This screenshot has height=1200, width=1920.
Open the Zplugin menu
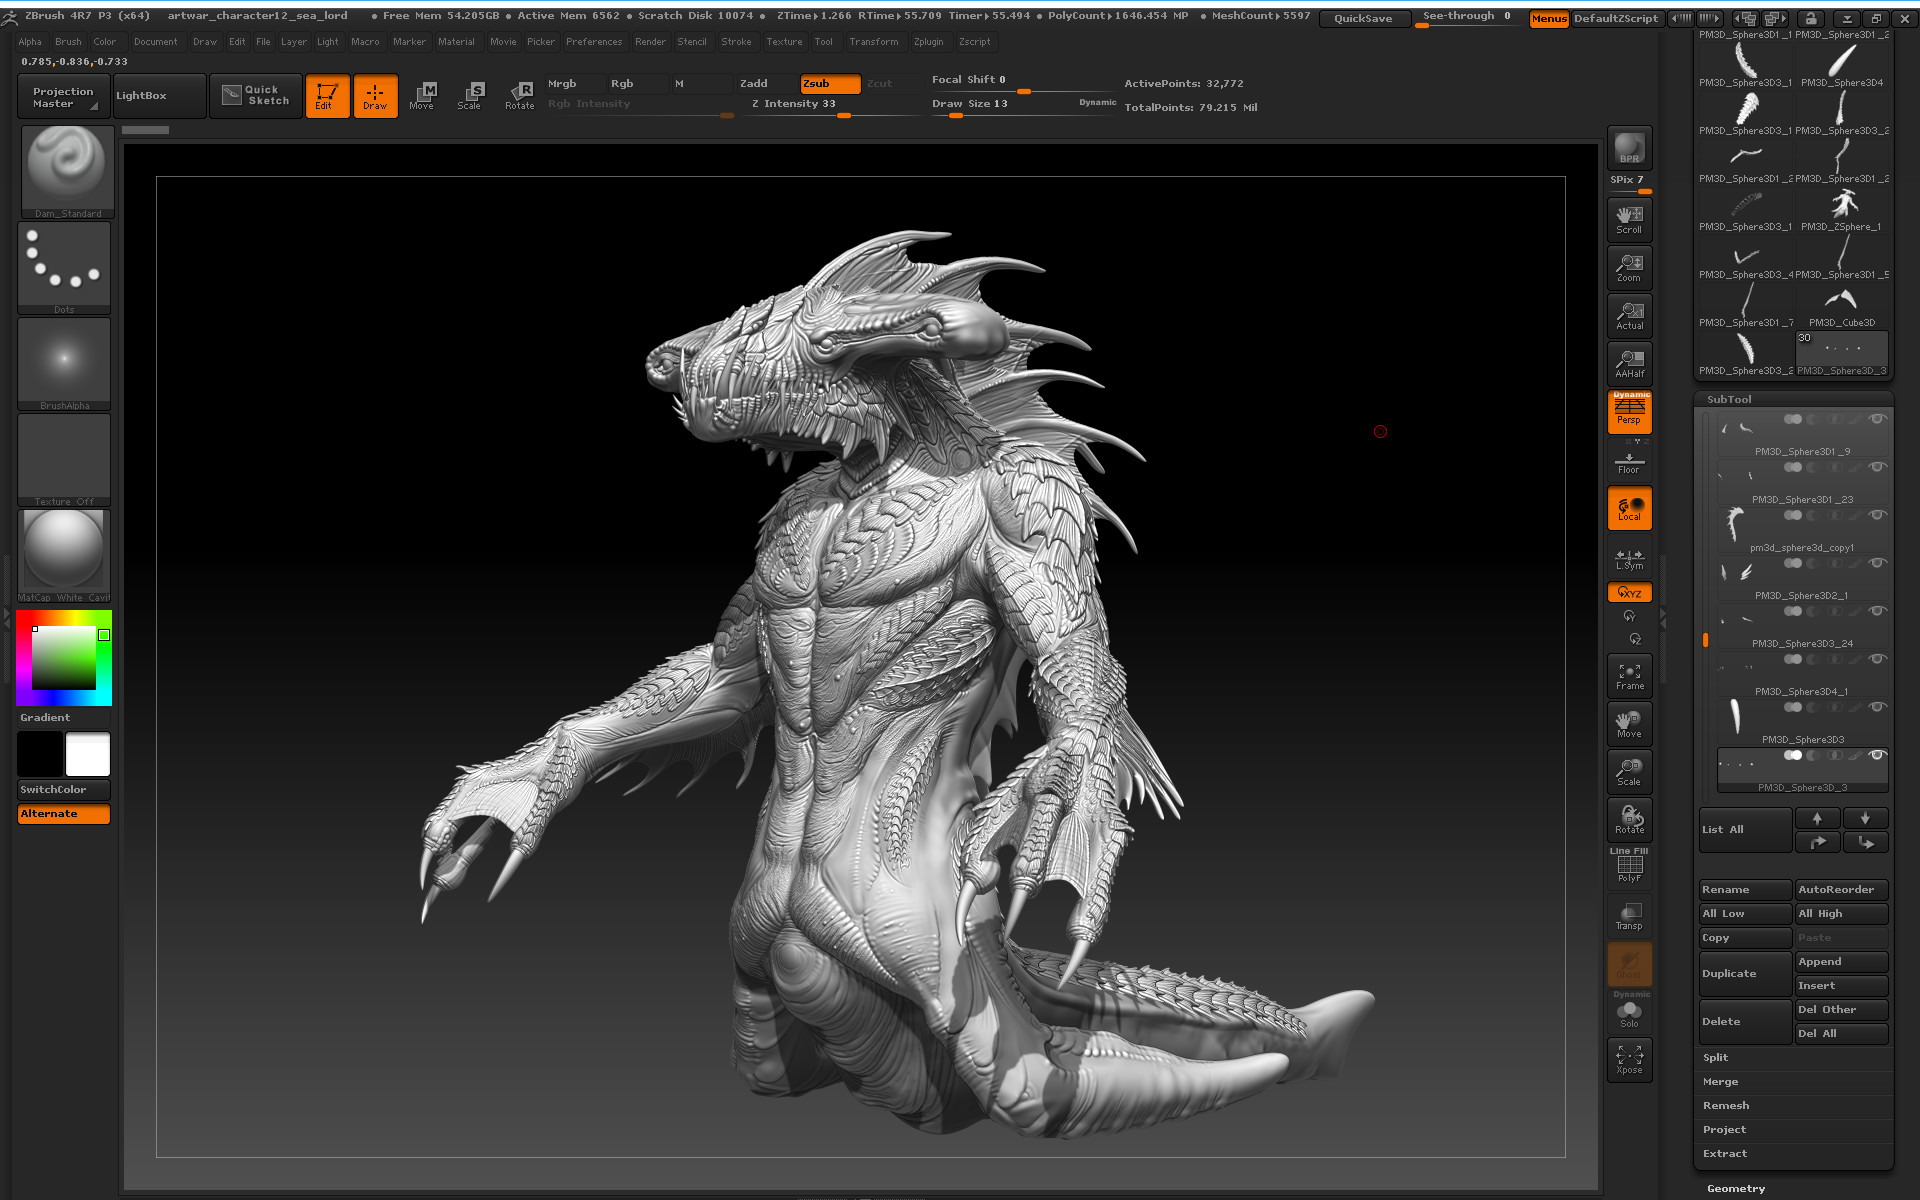pyautogui.click(x=928, y=42)
